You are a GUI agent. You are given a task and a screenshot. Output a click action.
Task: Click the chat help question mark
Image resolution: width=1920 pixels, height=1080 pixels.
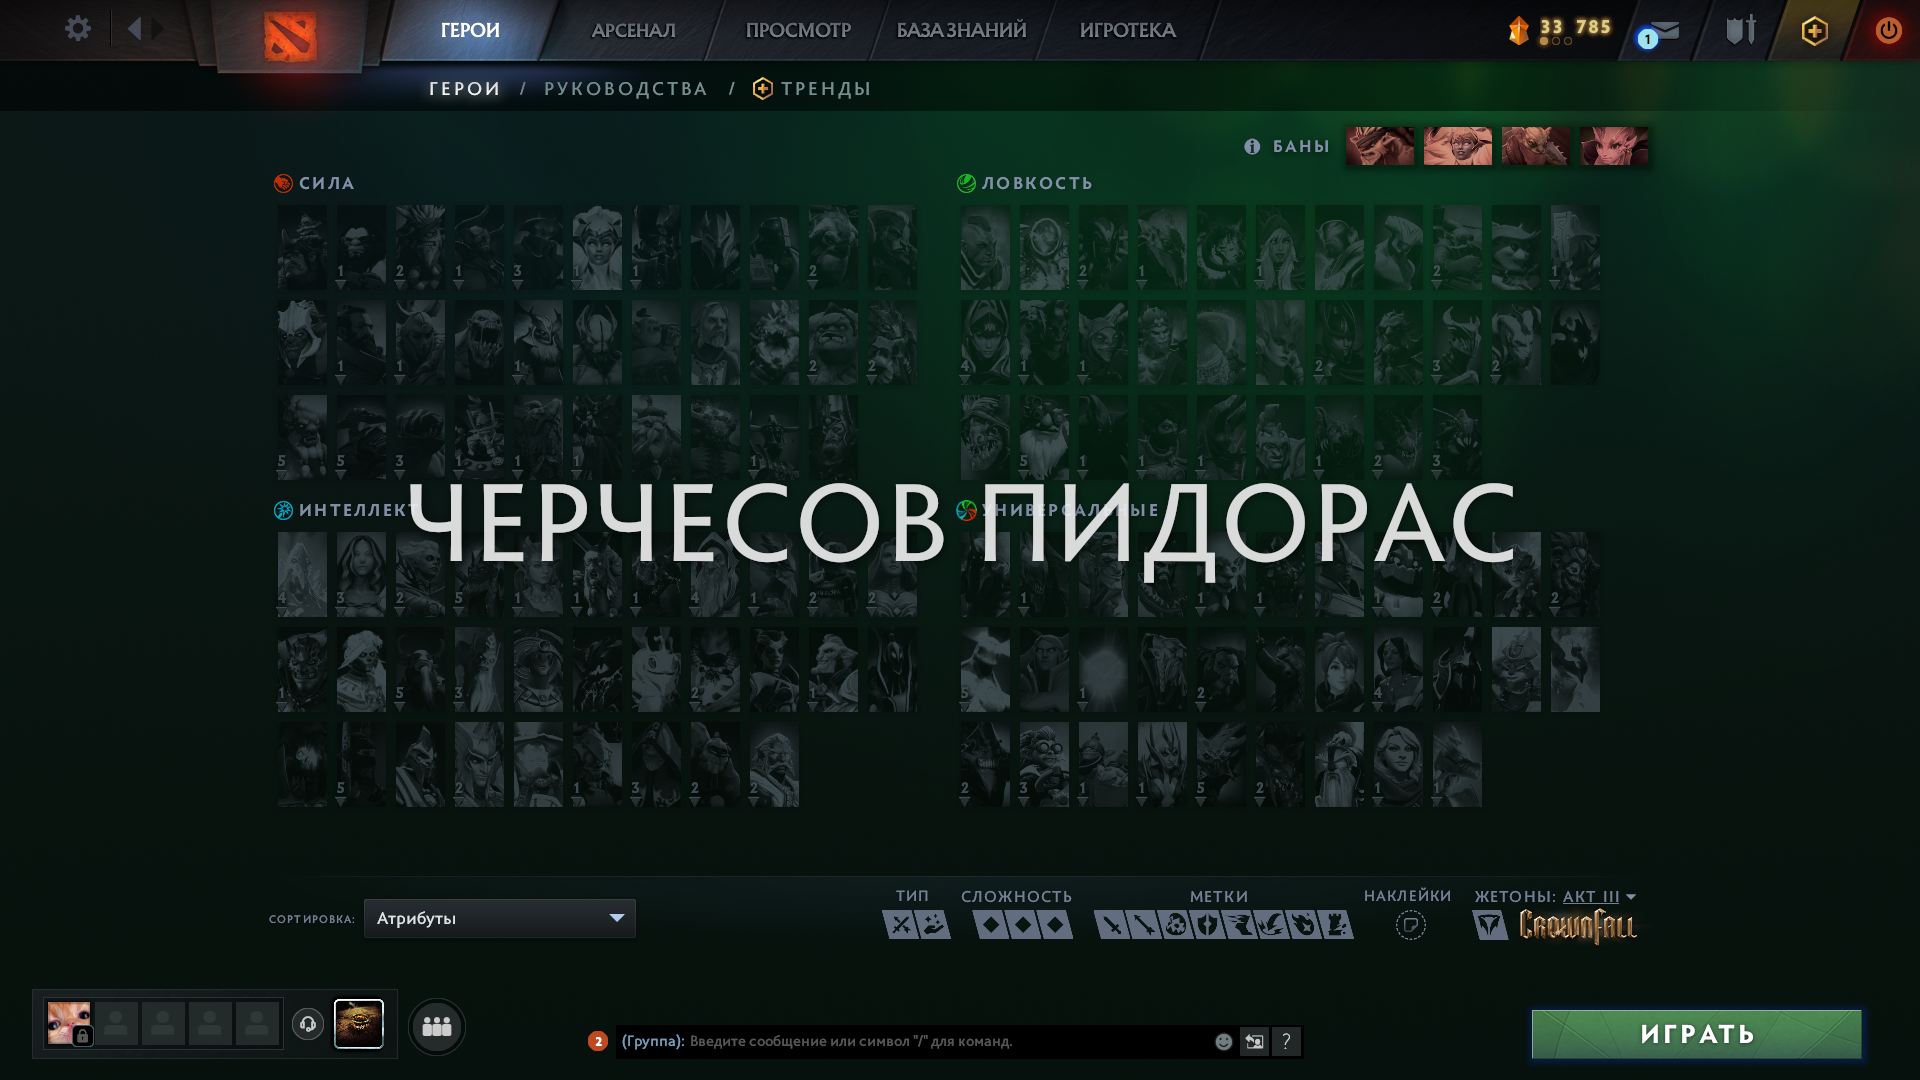[1286, 1041]
